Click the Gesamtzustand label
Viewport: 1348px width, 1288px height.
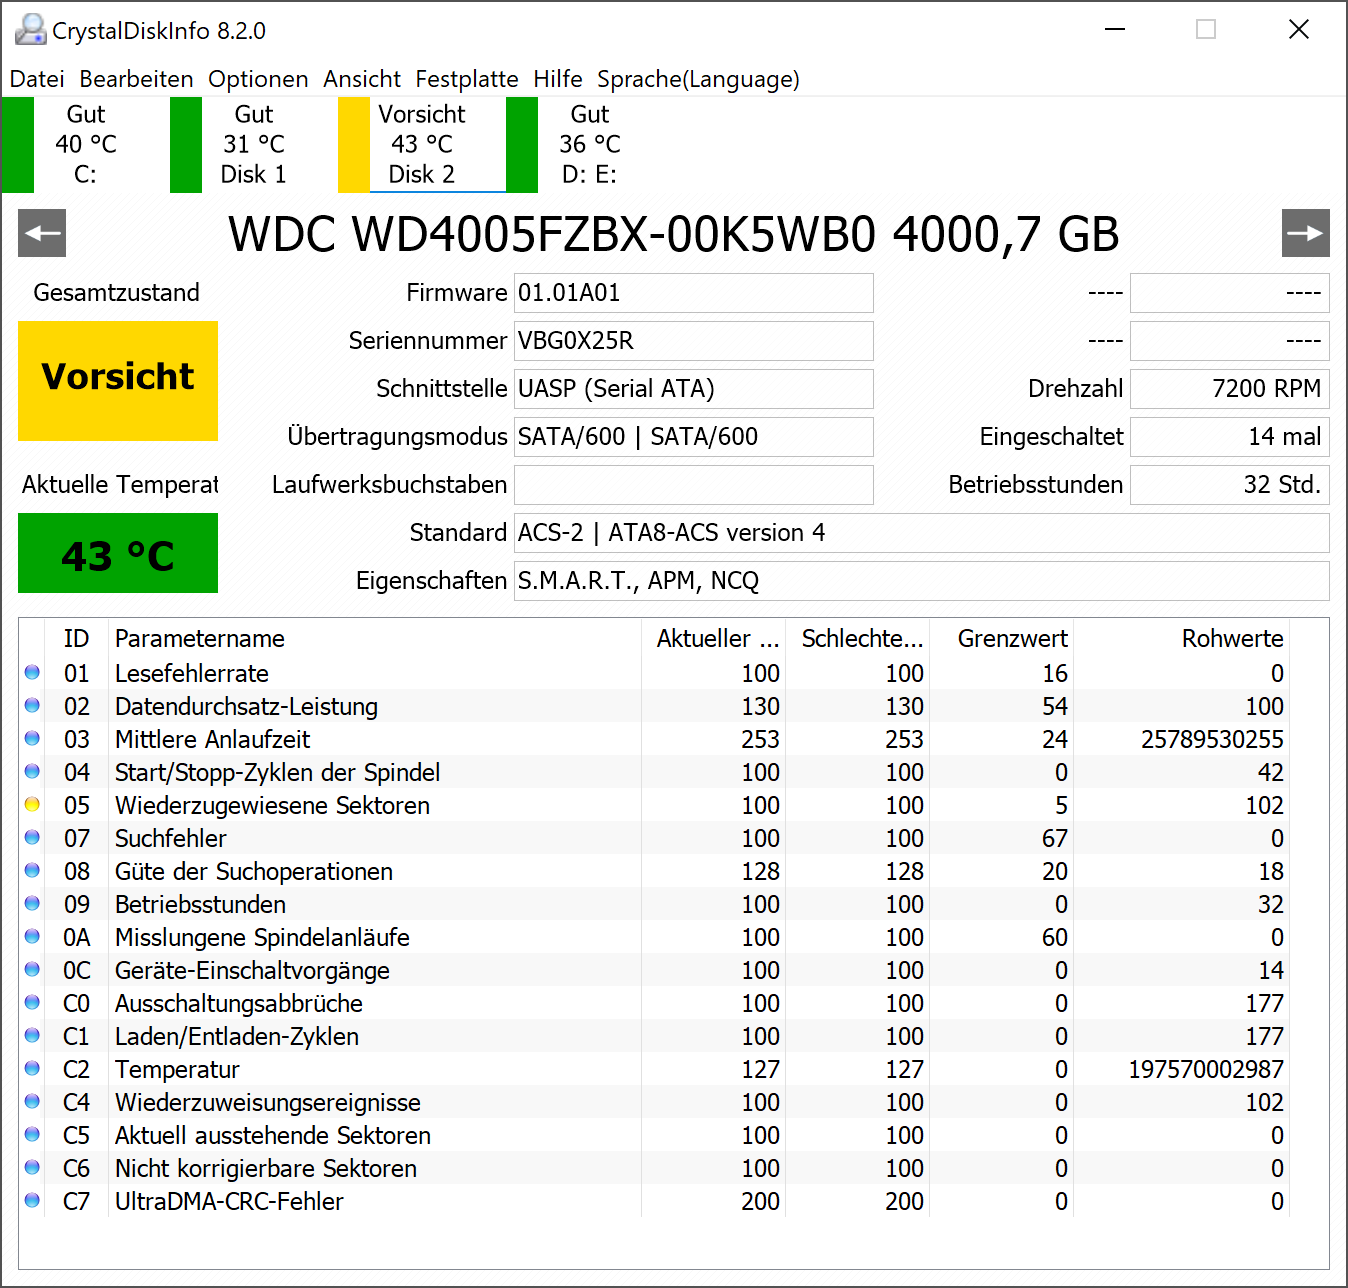click(x=117, y=292)
